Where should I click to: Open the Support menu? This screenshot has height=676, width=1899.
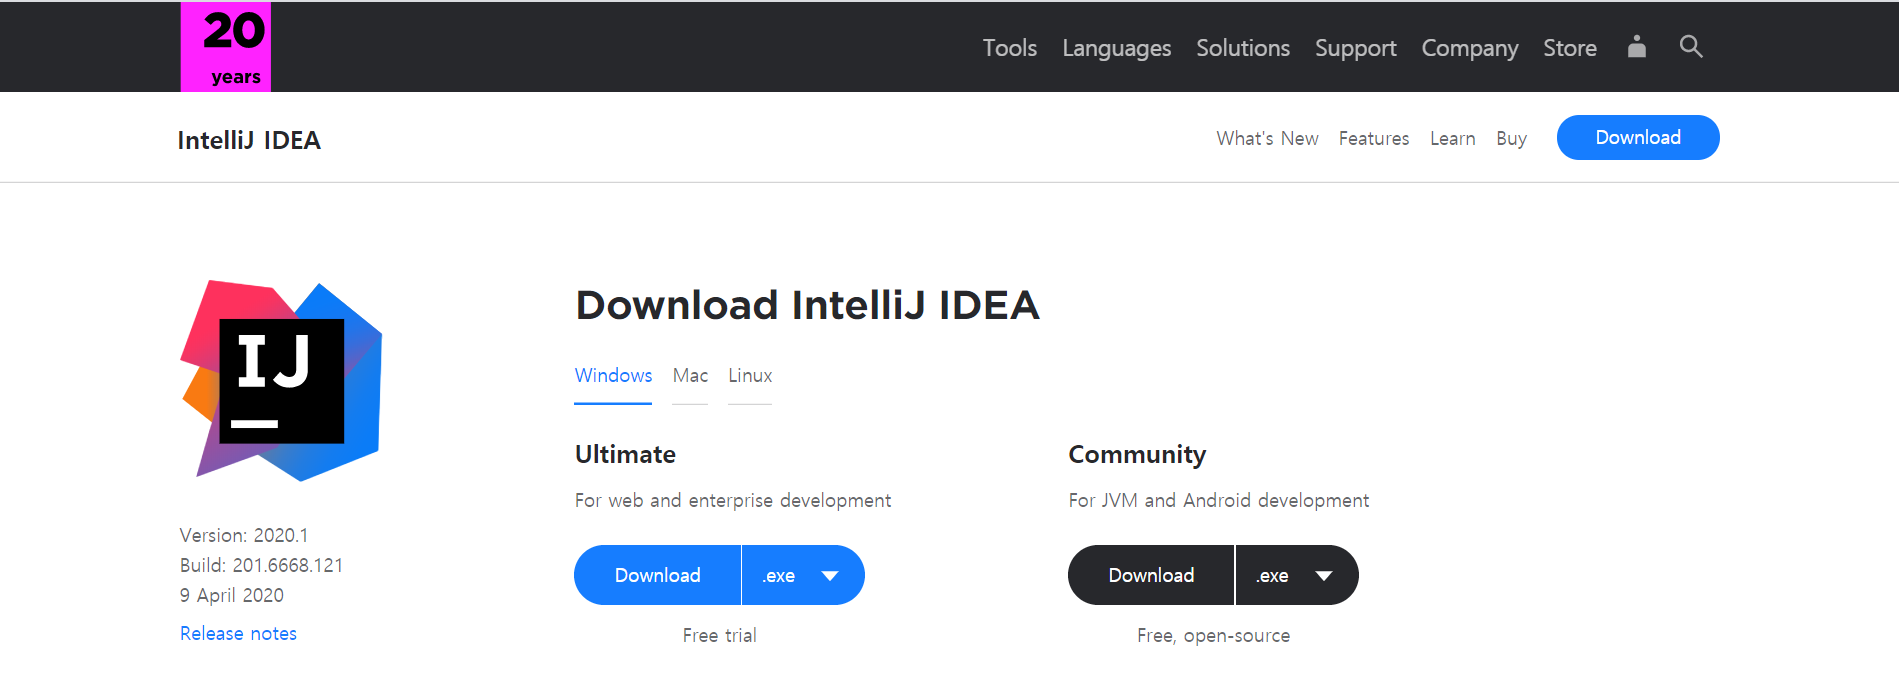pyautogui.click(x=1355, y=48)
